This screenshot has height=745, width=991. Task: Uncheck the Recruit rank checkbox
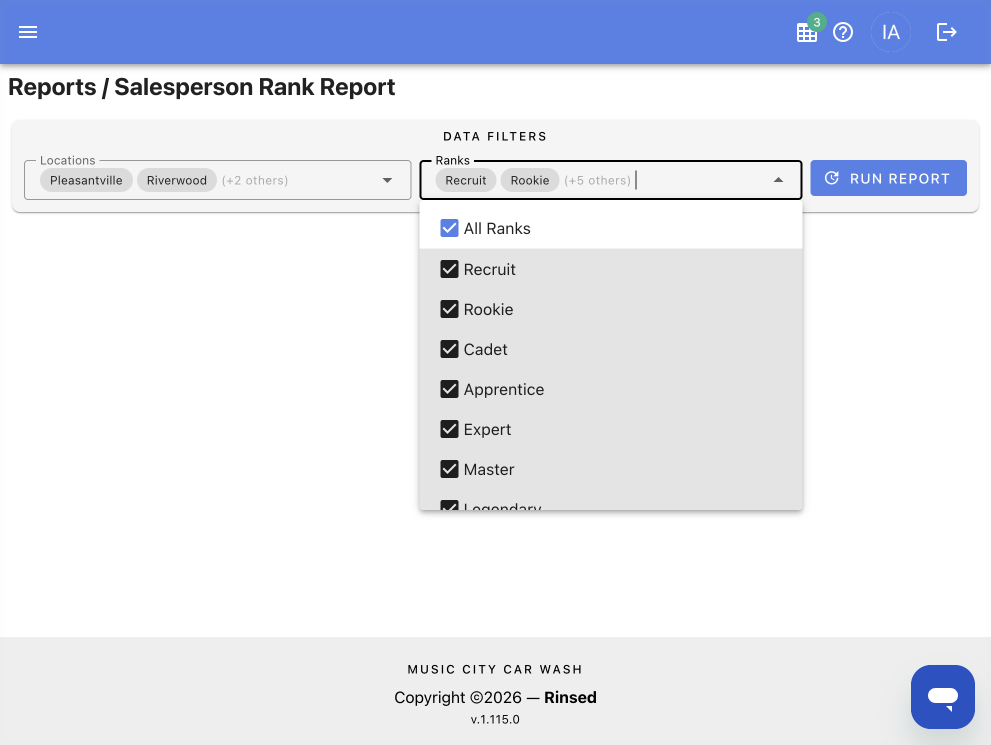[x=449, y=269]
